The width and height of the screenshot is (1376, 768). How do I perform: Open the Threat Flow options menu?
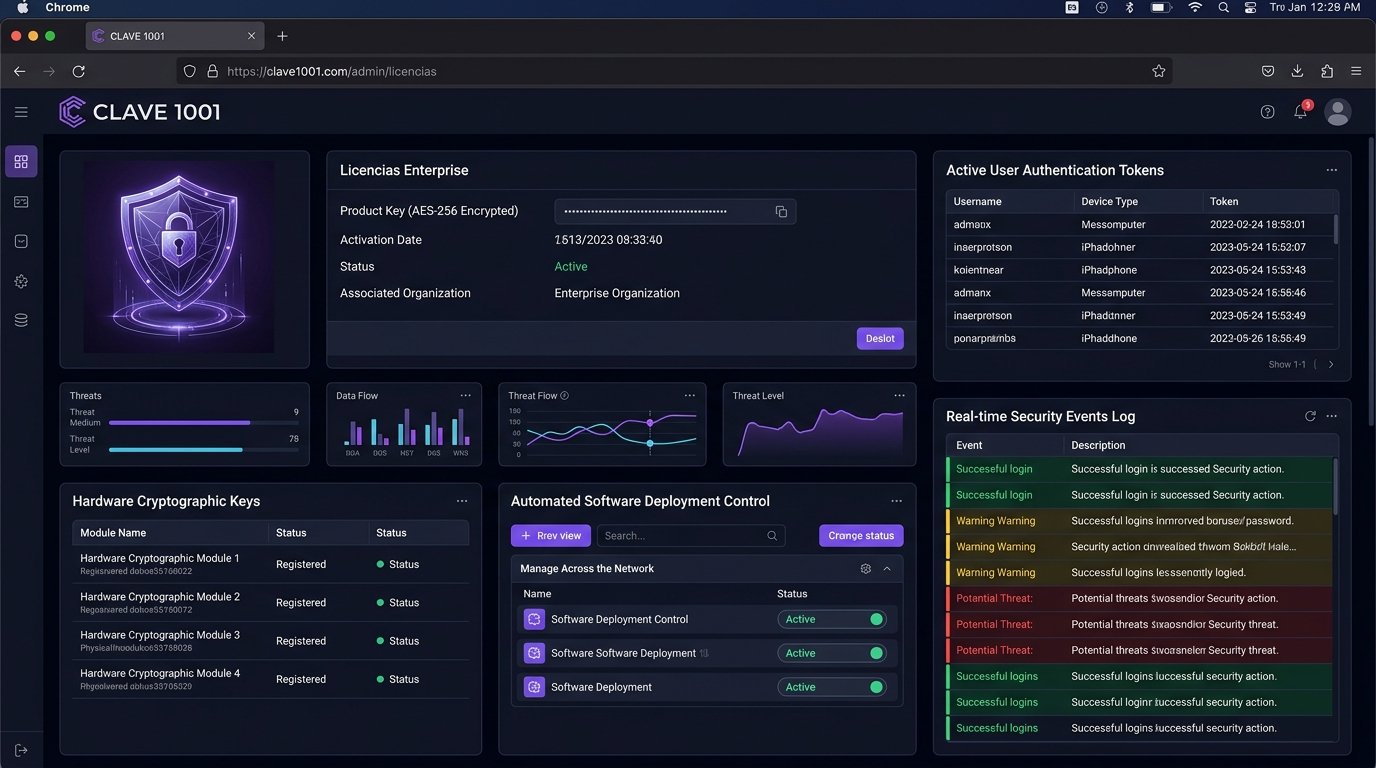pyautogui.click(x=689, y=396)
